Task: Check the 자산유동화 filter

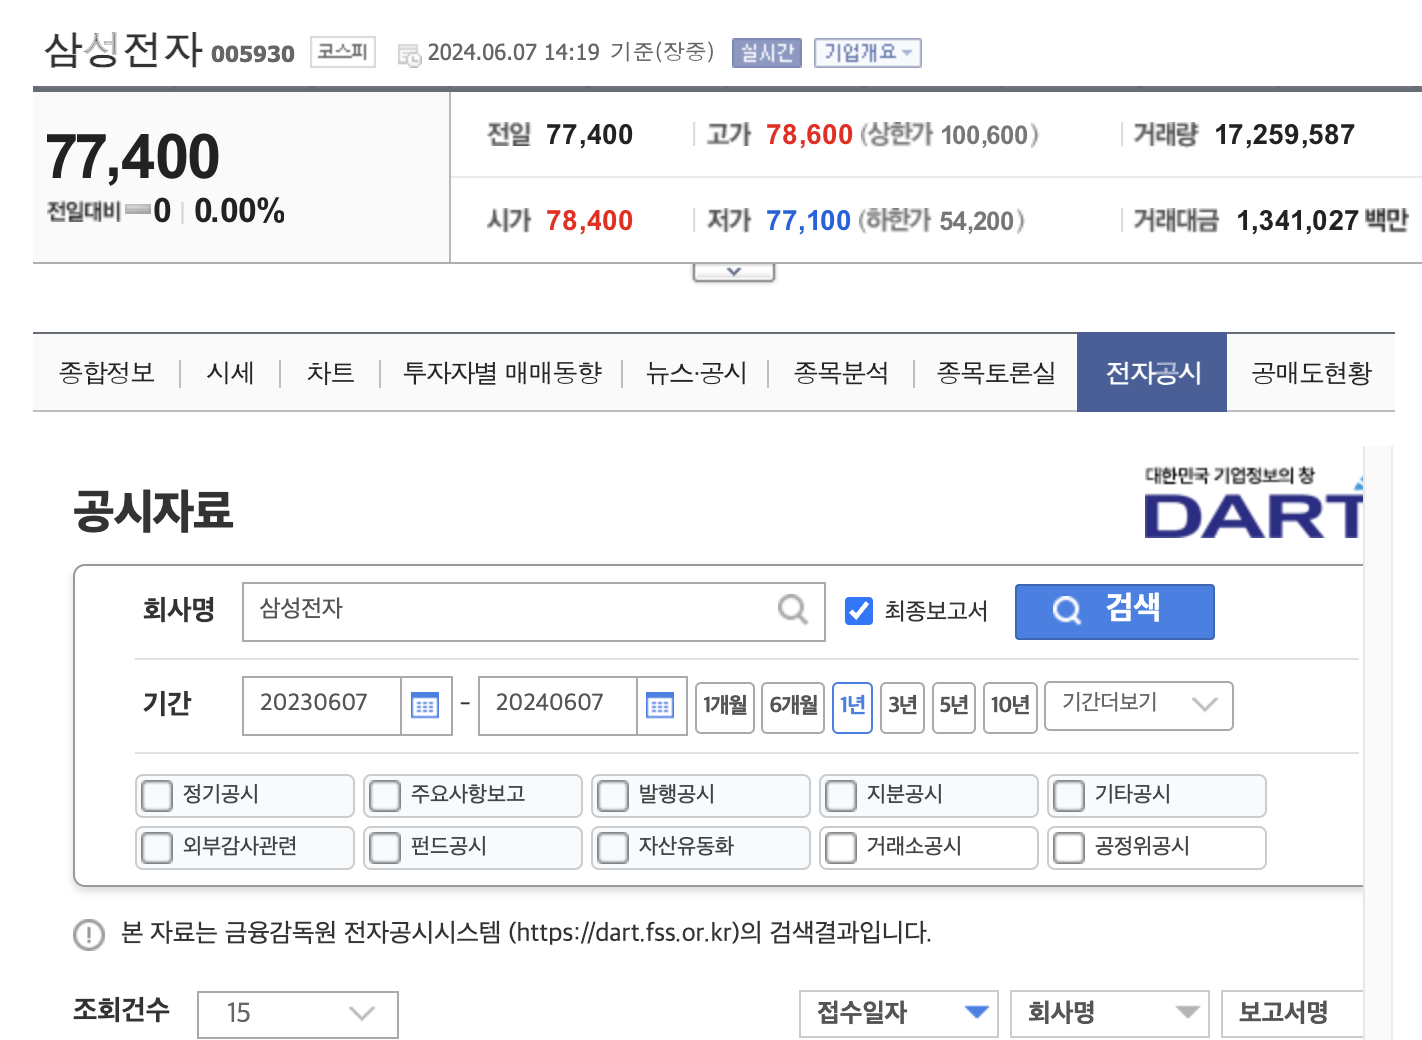Action: click(613, 848)
